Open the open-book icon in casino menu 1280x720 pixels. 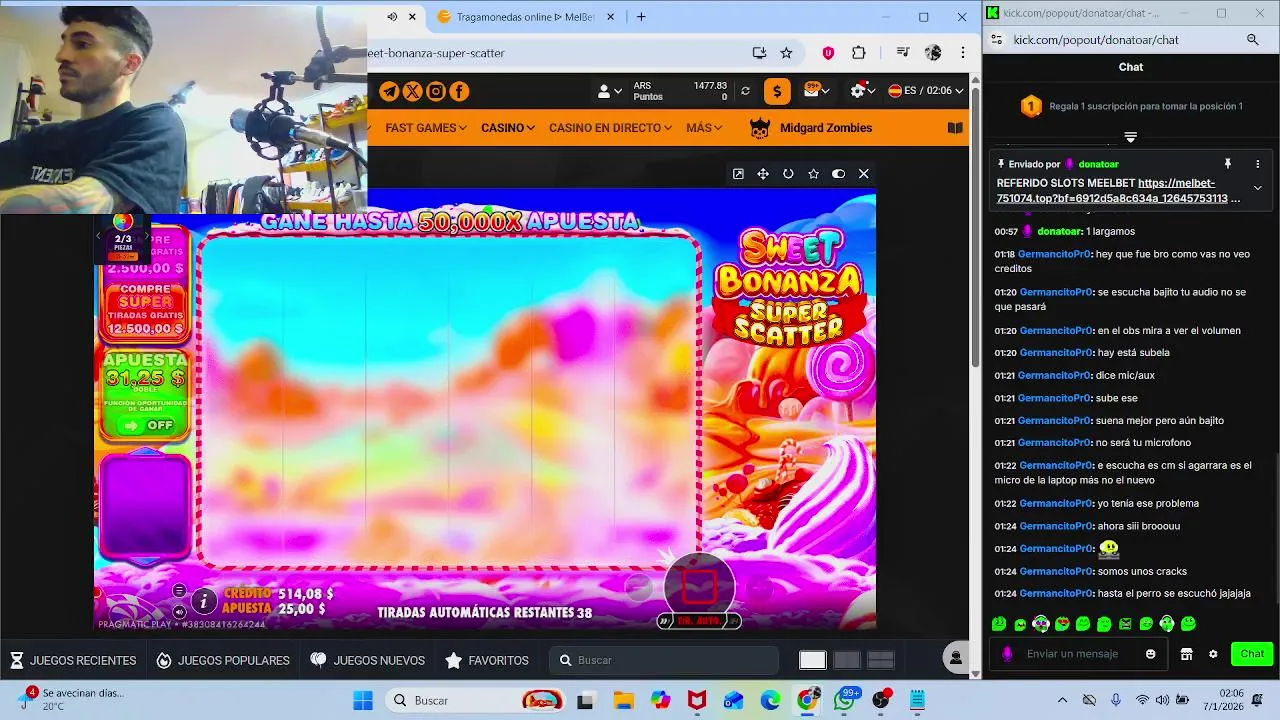tap(955, 128)
